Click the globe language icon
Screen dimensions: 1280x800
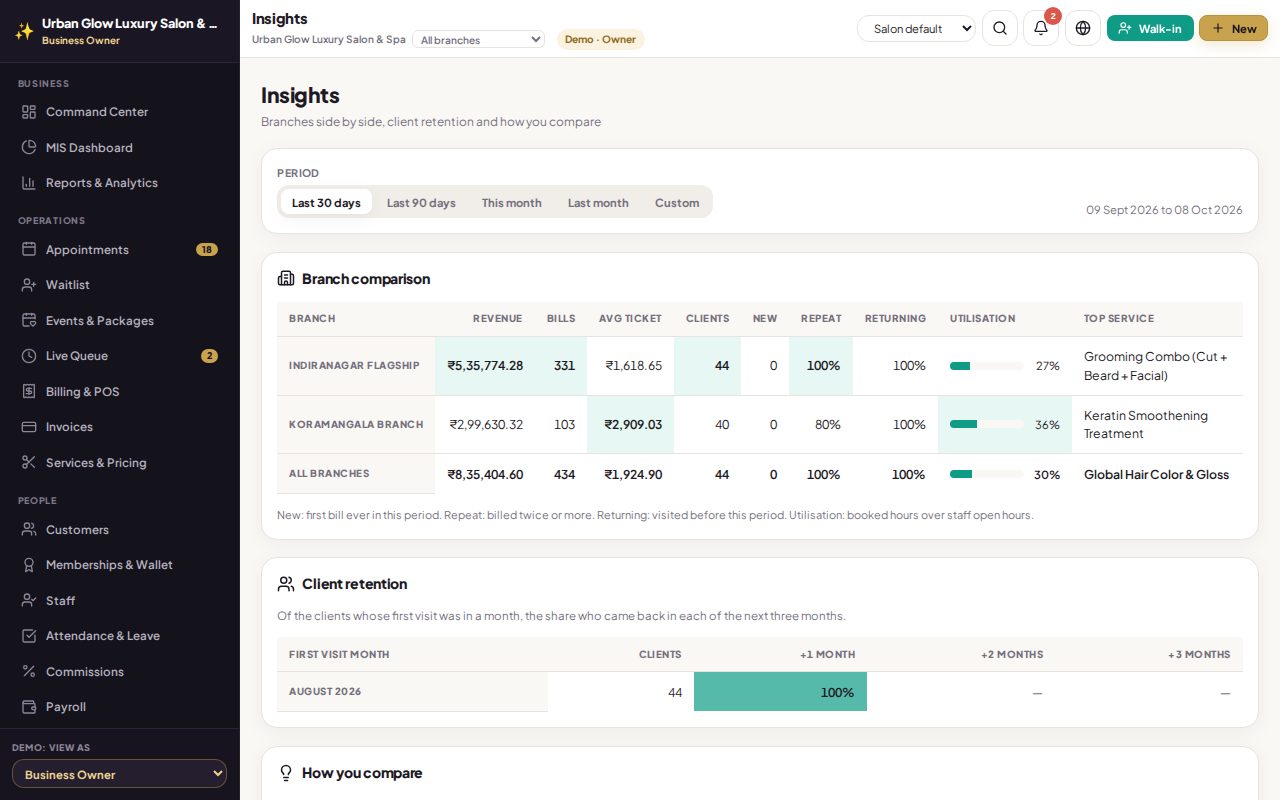point(1083,28)
